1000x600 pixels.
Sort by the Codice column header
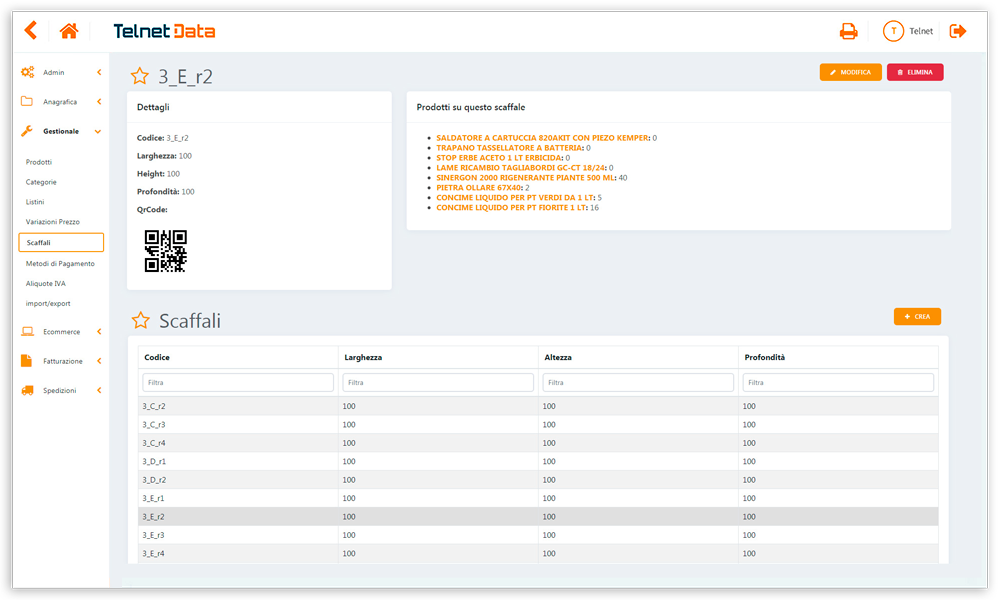pyautogui.click(x=157, y=357)
